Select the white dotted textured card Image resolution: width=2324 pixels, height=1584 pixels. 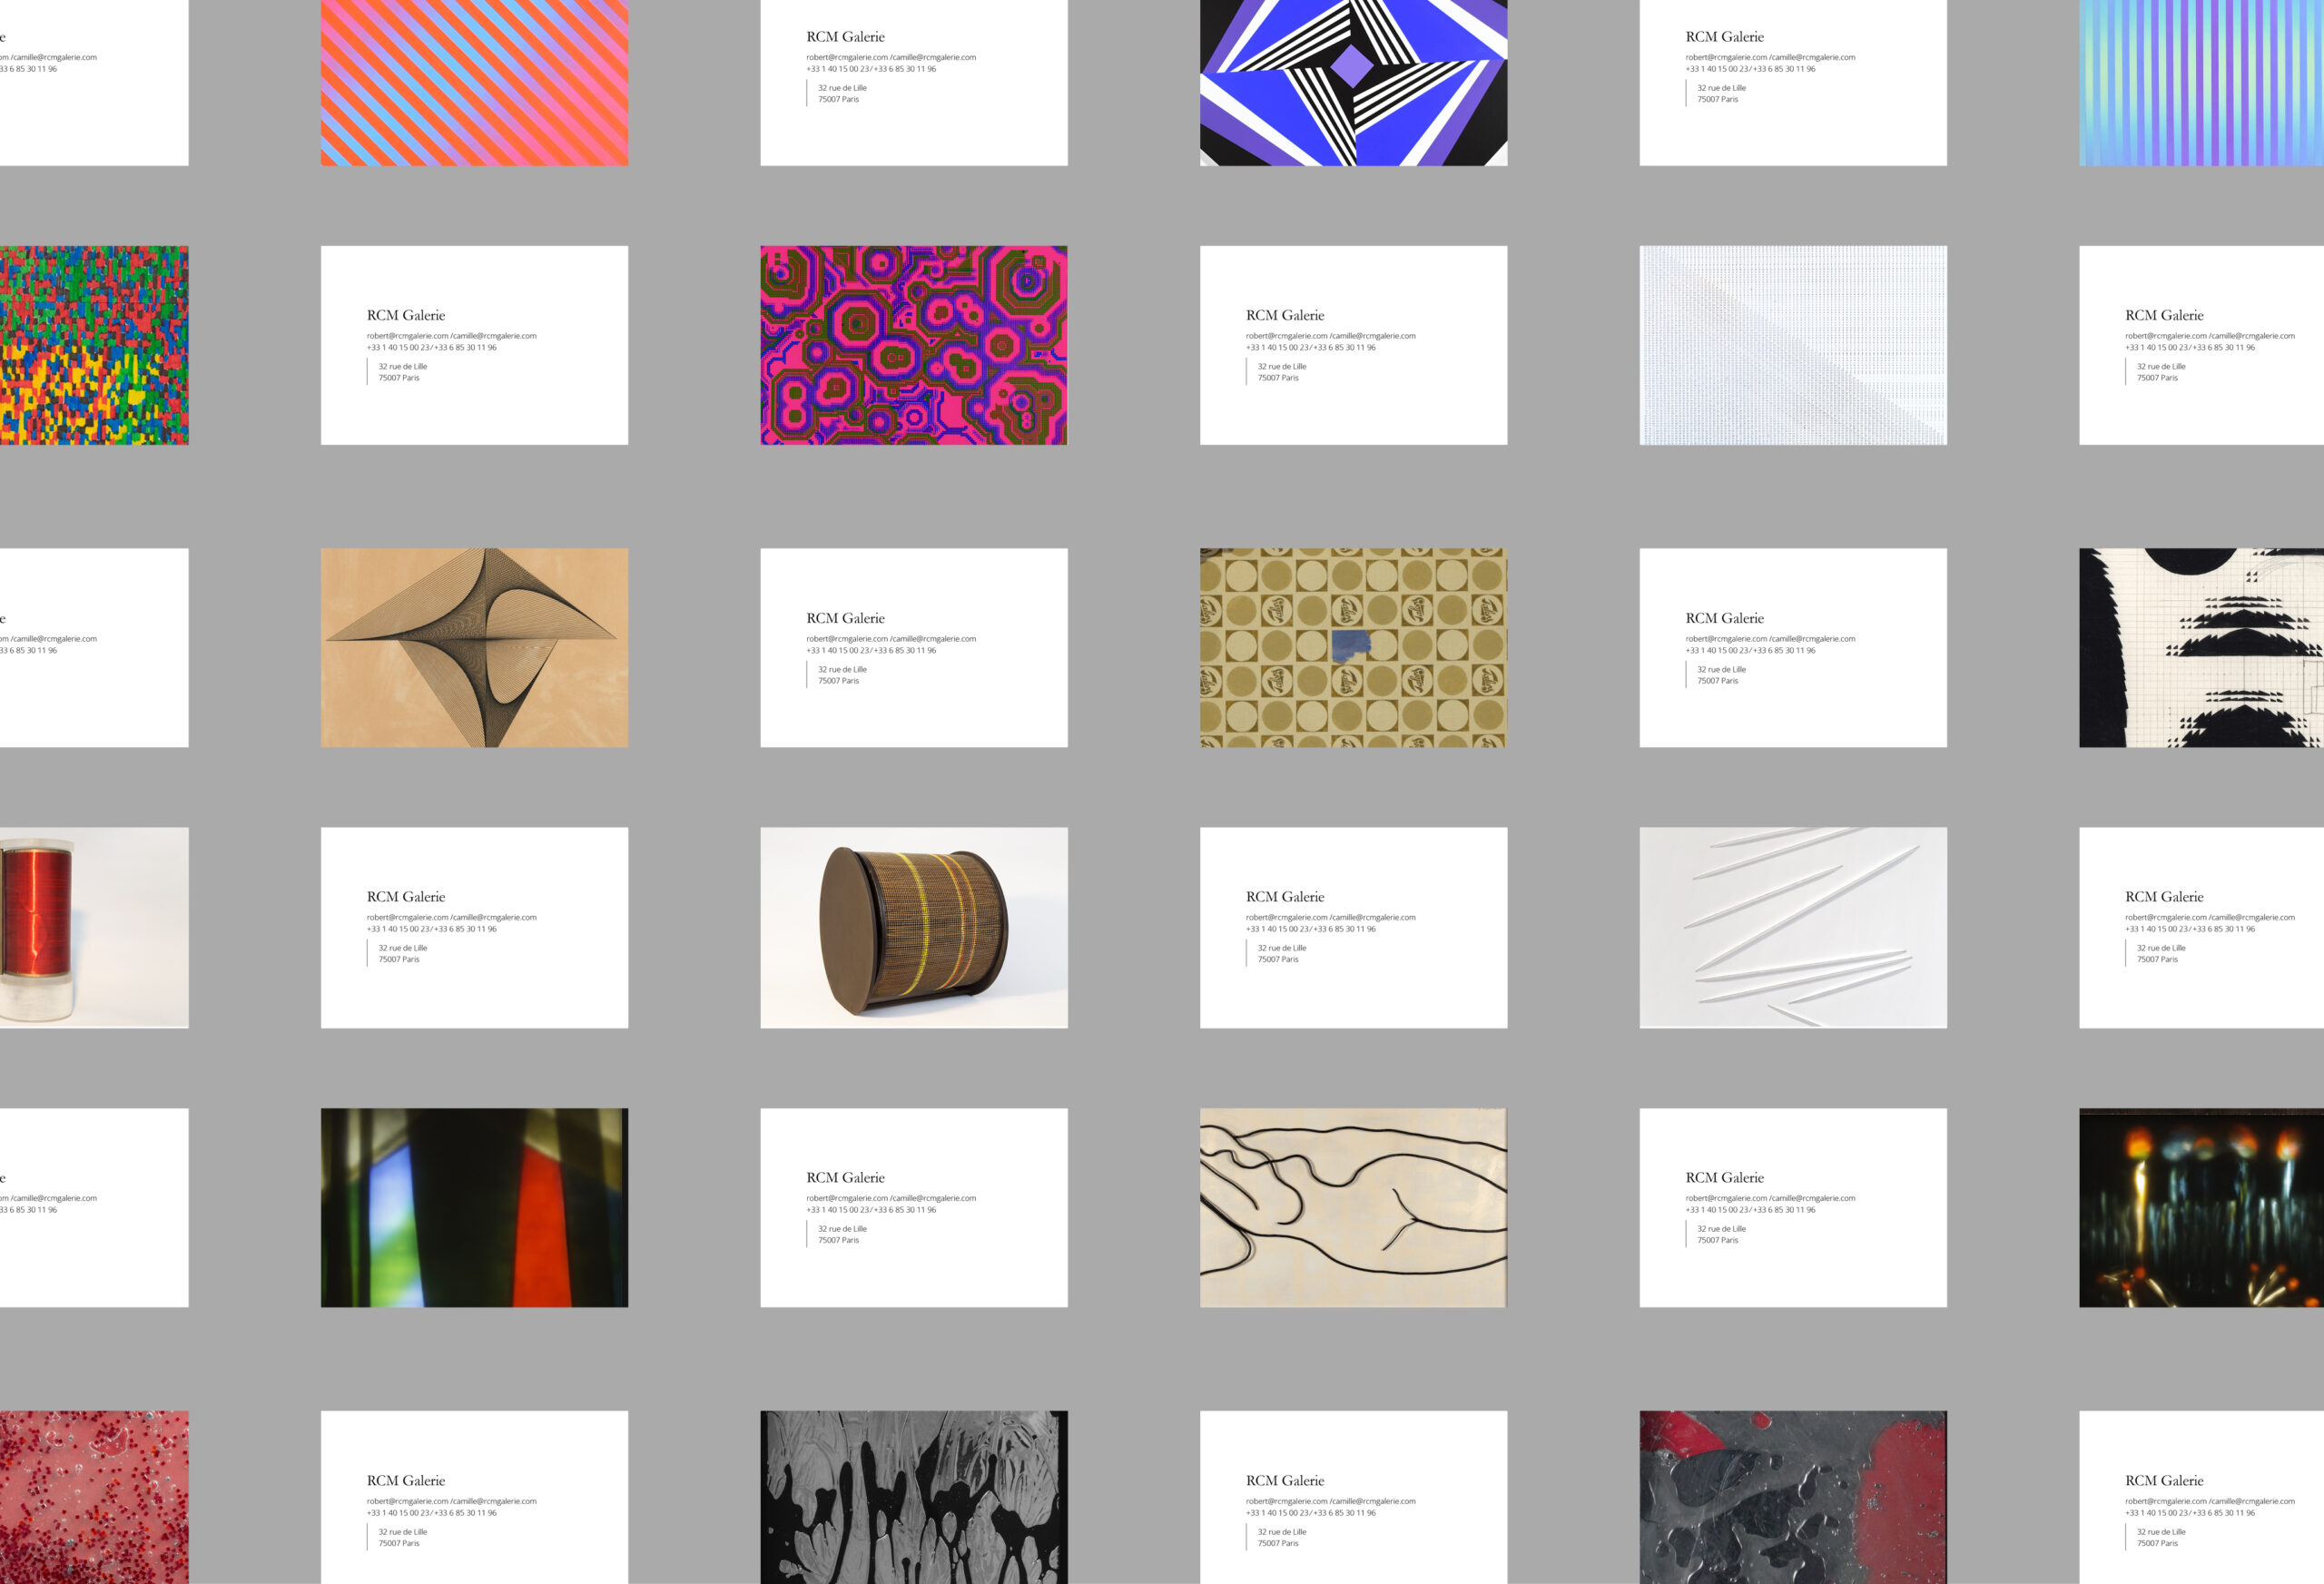click(1793, 345)
